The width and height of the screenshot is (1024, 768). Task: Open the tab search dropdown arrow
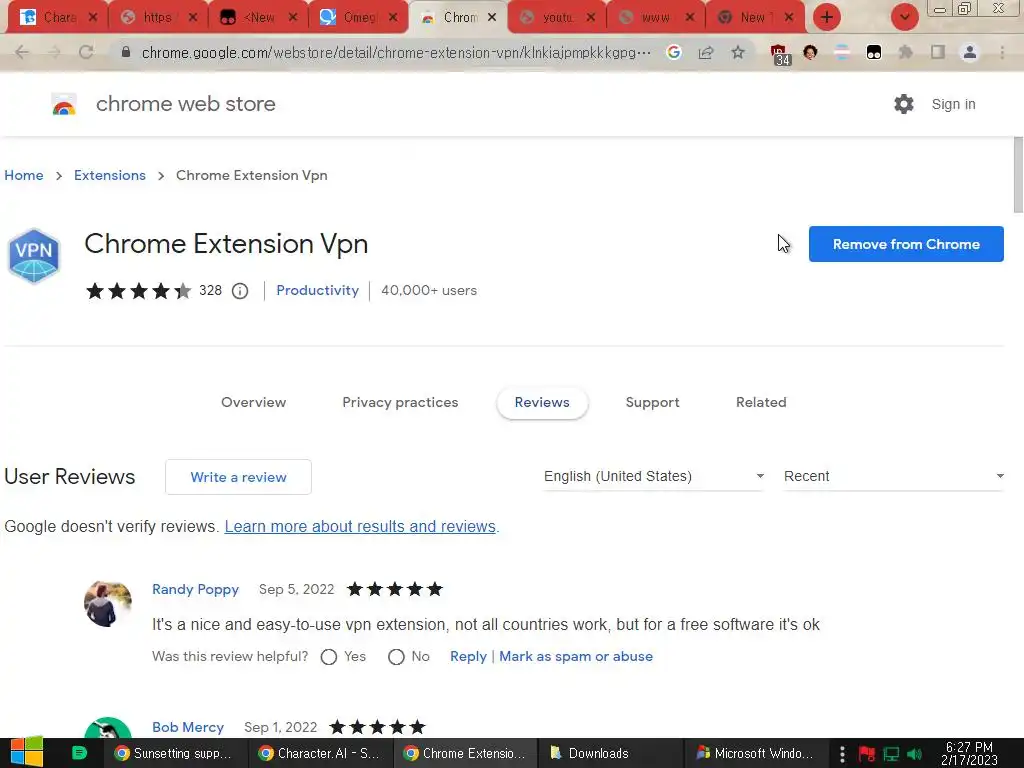(904, 17)
